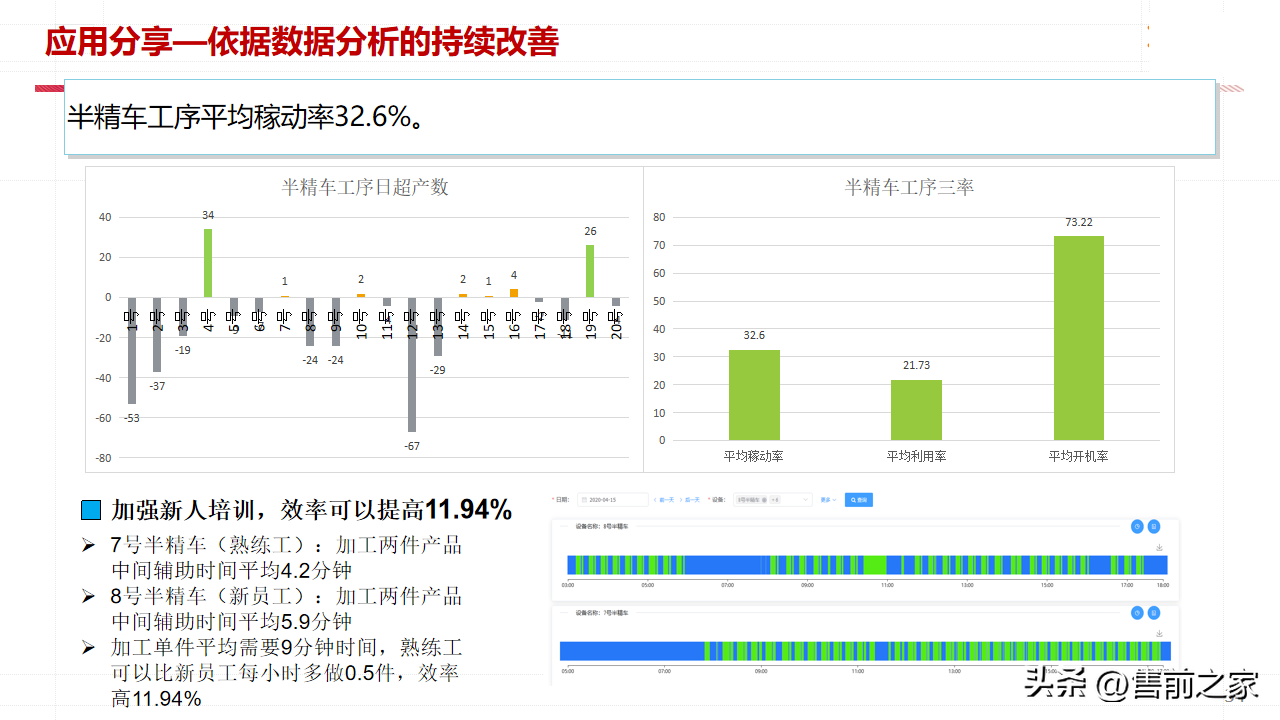Open the 设备 device multi-select dropdown
The image size is (1280, 720).
(x=773, y=500)
